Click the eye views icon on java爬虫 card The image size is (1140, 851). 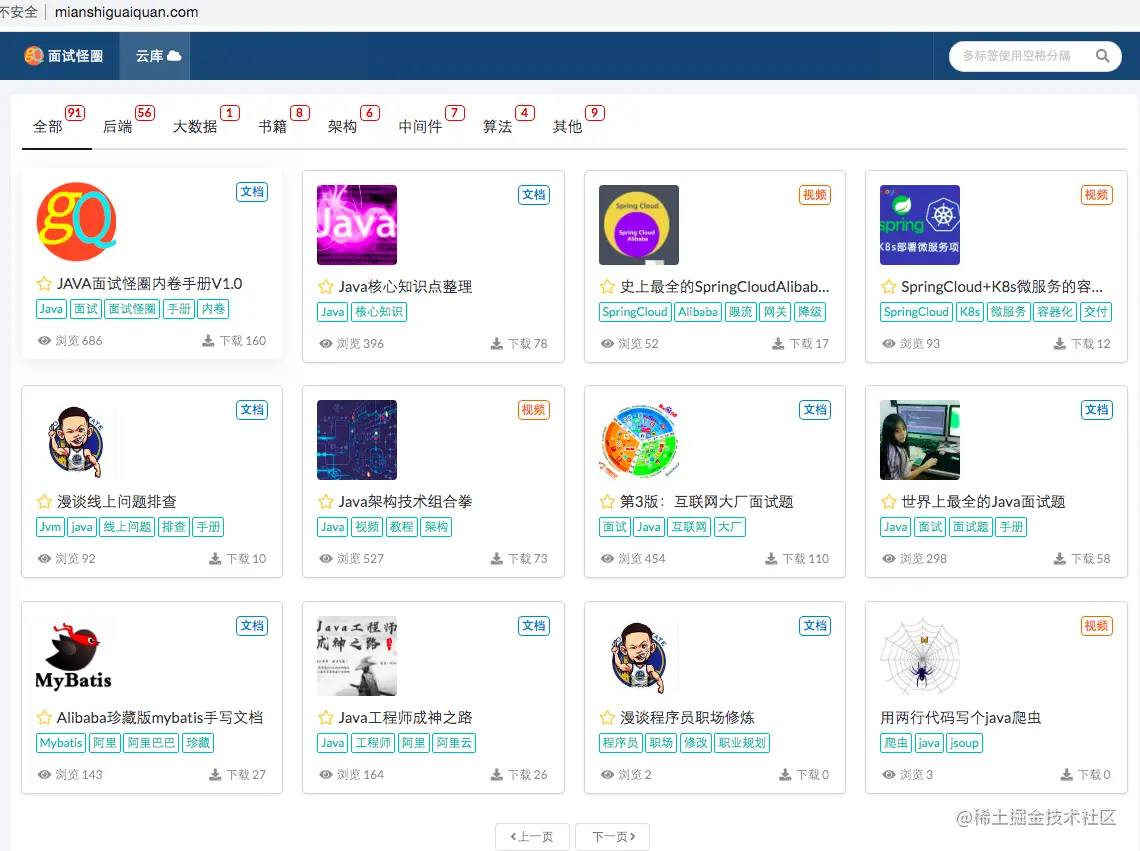click(x=888, y=775)
